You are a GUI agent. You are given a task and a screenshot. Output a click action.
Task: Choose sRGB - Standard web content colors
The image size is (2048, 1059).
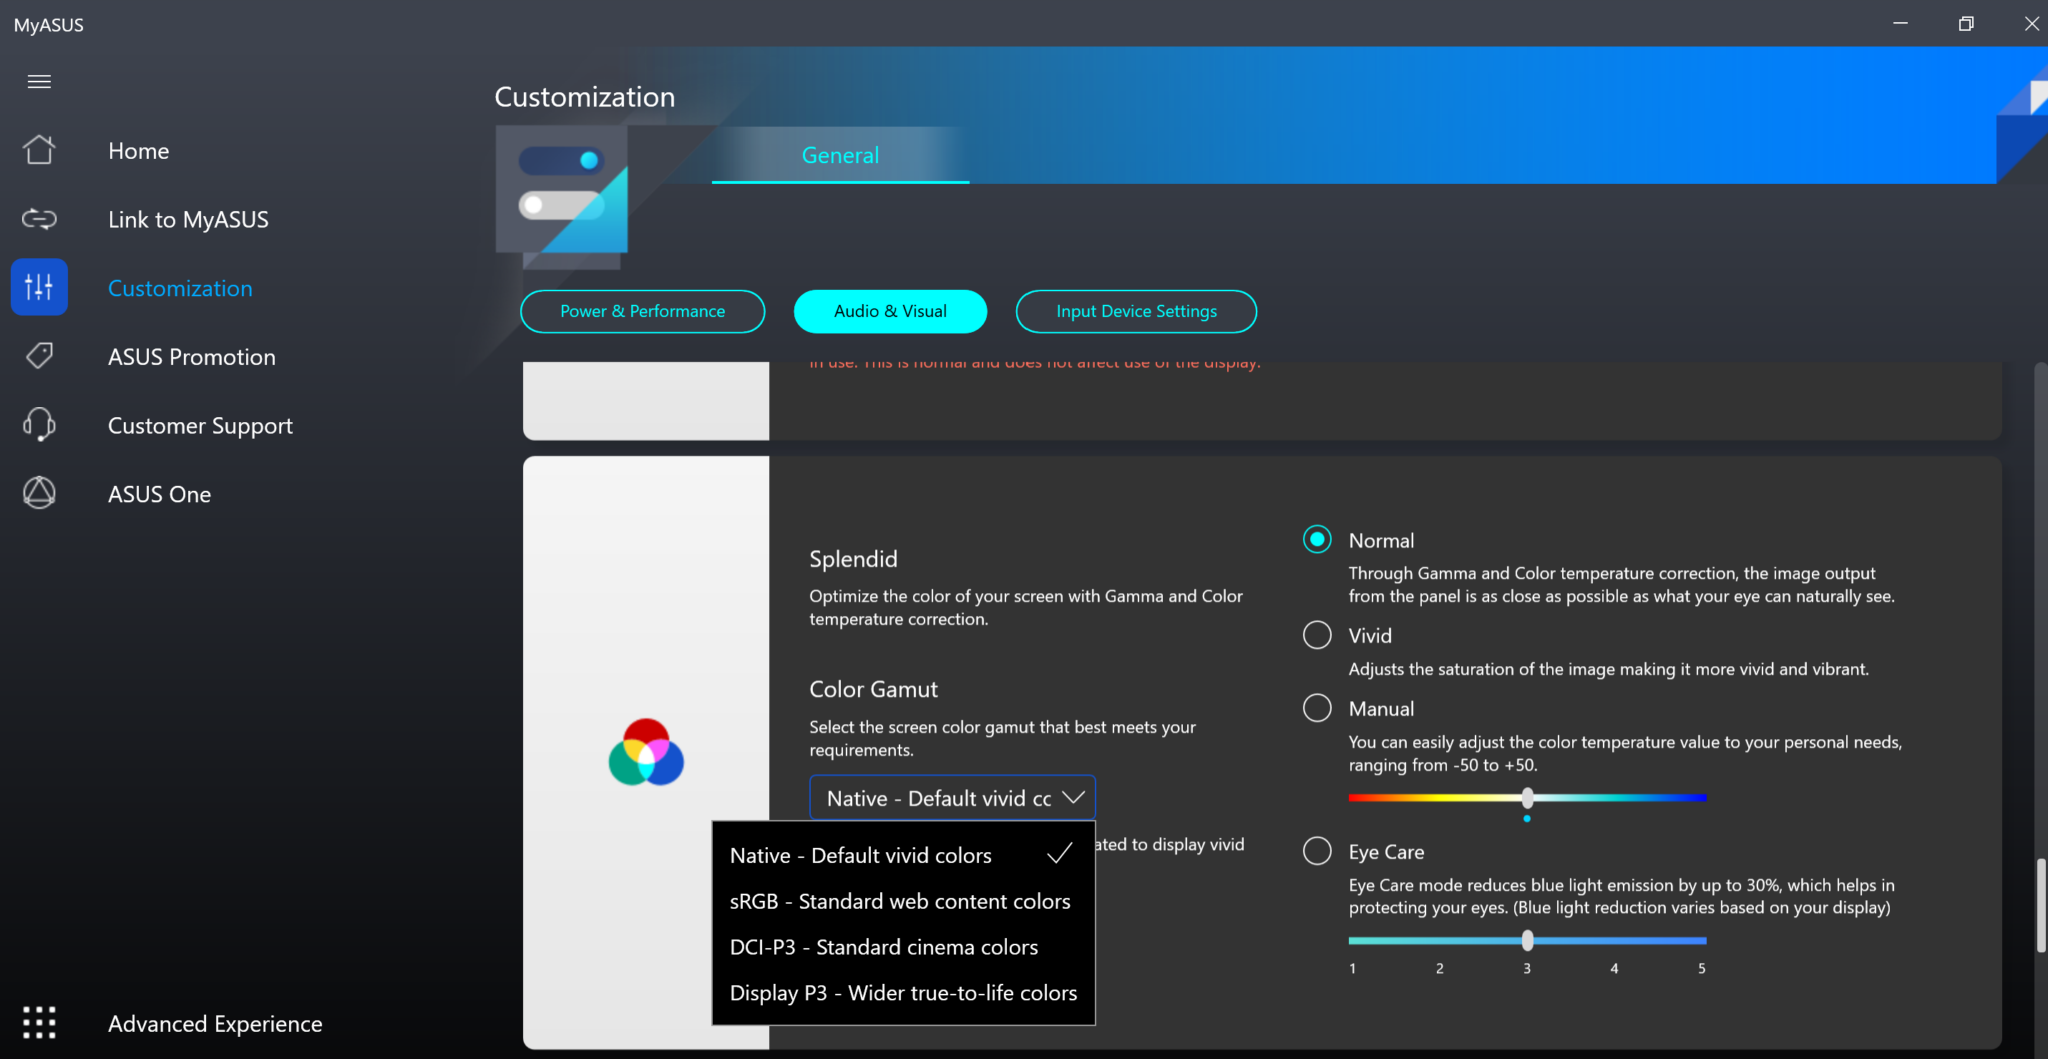point(900,901)
